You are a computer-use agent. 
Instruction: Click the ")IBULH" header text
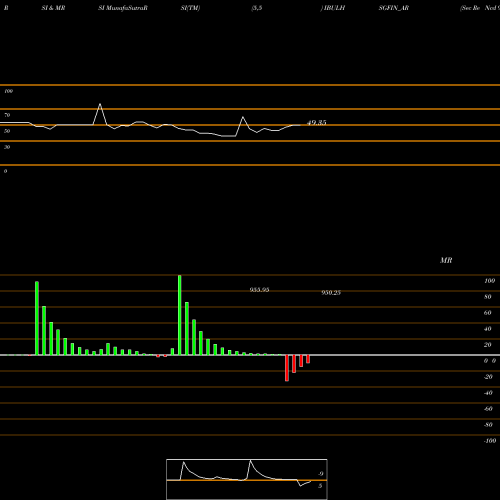click(333, 8)
